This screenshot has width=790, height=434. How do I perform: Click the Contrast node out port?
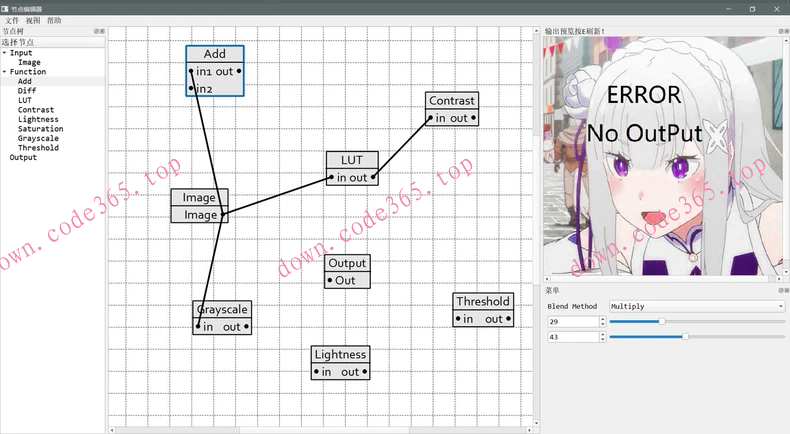(x=474, y=118)
